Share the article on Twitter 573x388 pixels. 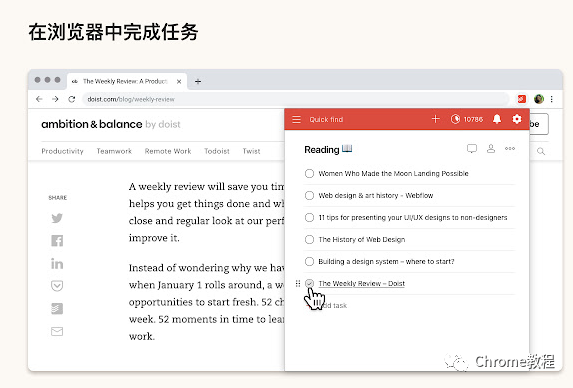pos(57,218)
